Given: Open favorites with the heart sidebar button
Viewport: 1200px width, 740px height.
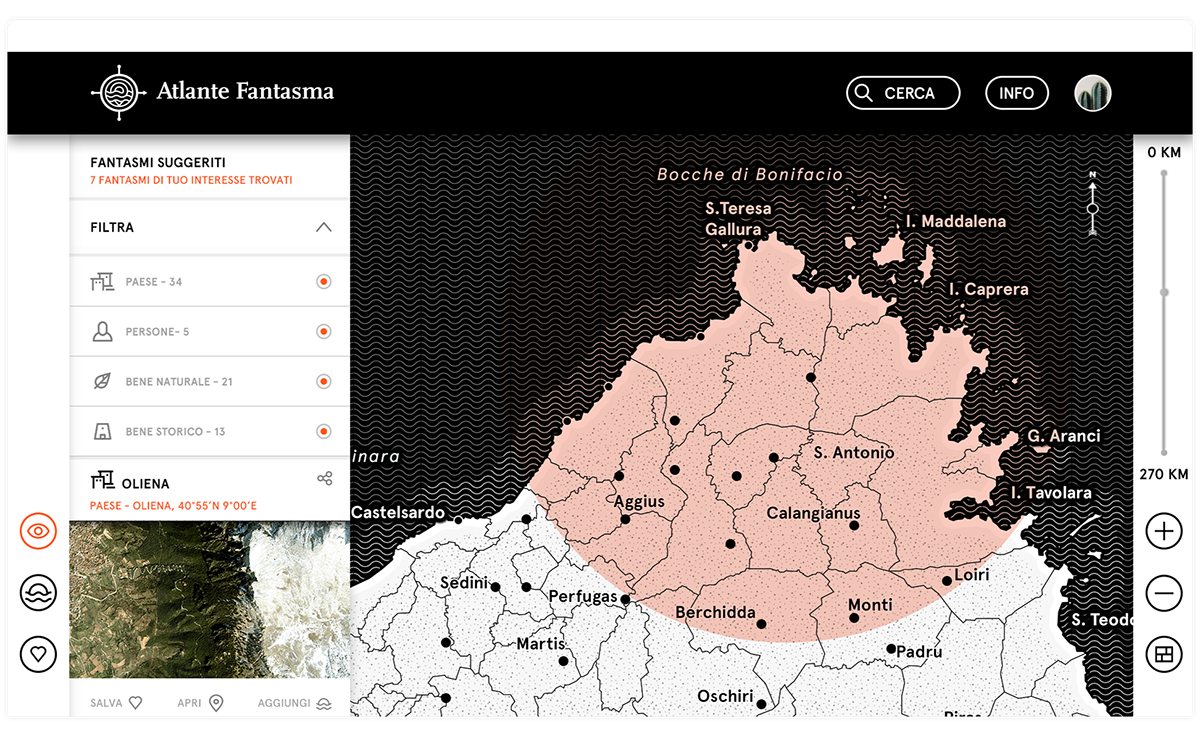Looking at the screenshot, I should coord(38,655).
